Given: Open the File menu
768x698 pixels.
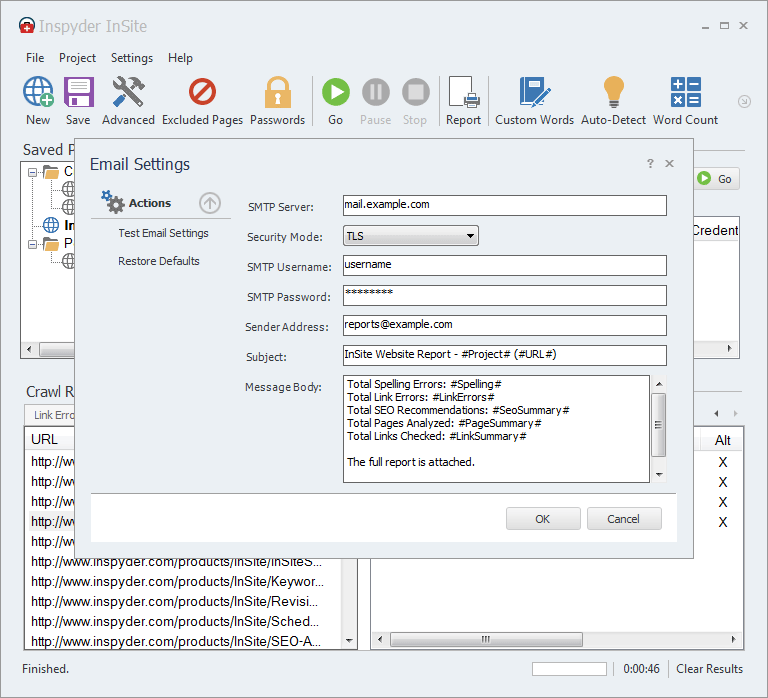Looking at the screenshot, I should coord(35,58).
